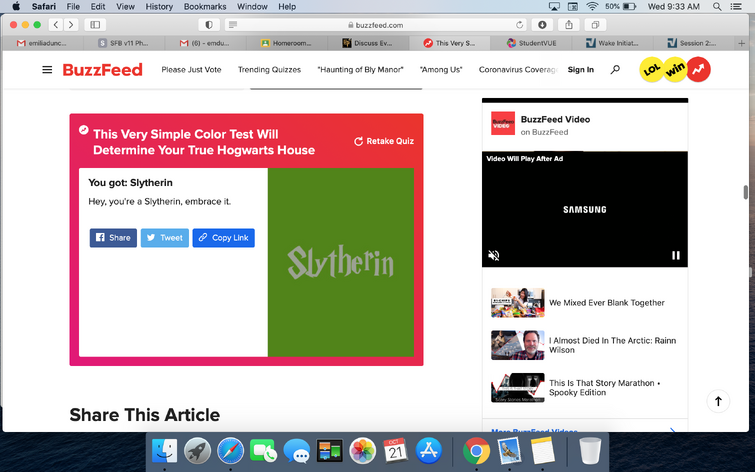Open Photos from the Dock
The height and width of the screenshot is (472, 755).
[362, 451]
